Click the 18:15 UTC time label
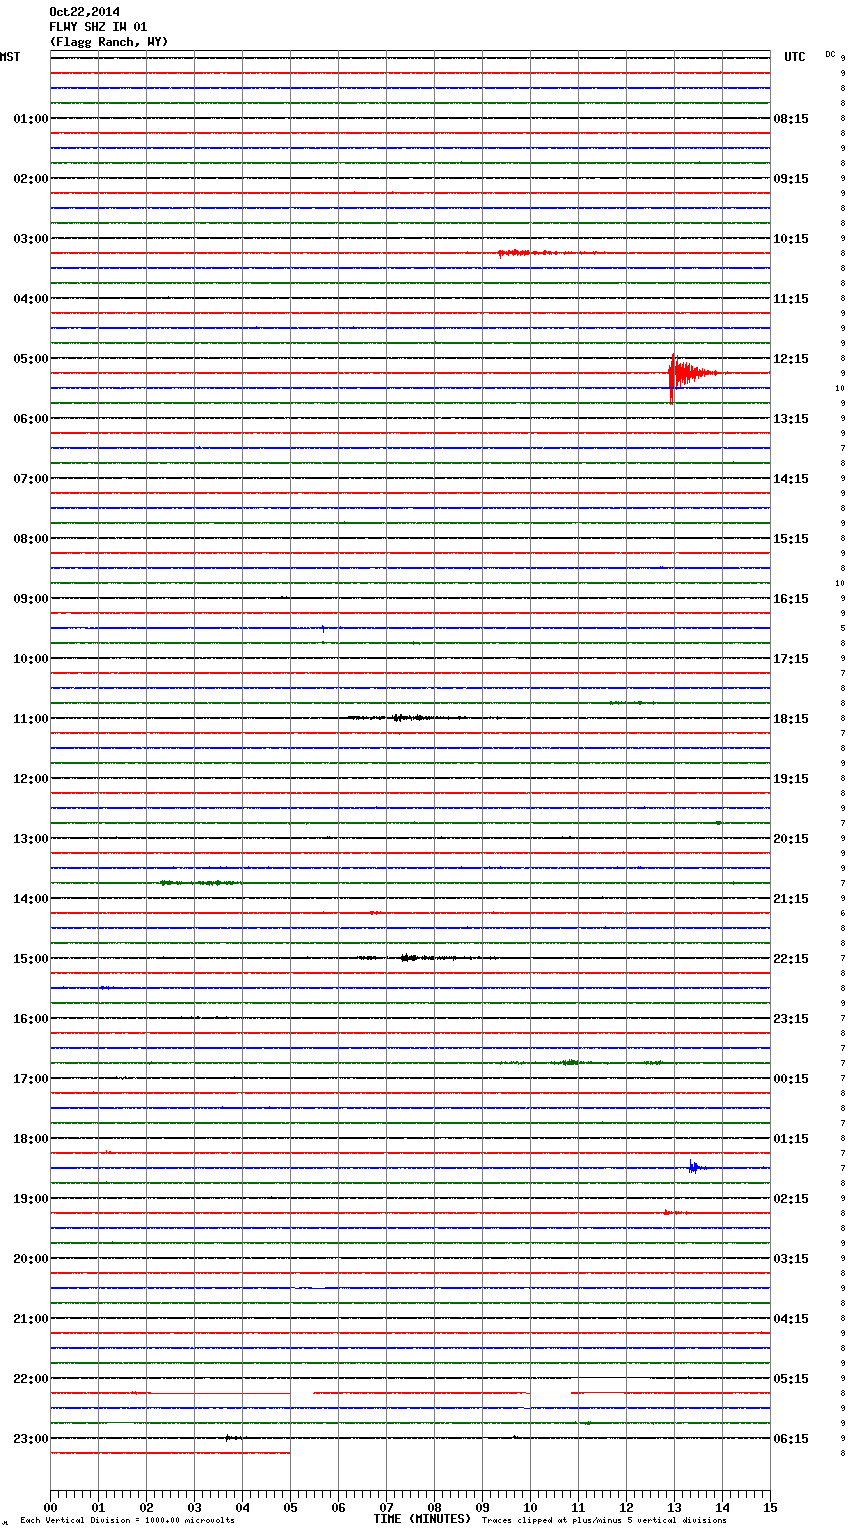Viewport: 850px width, 1534px height. point(791,719)
